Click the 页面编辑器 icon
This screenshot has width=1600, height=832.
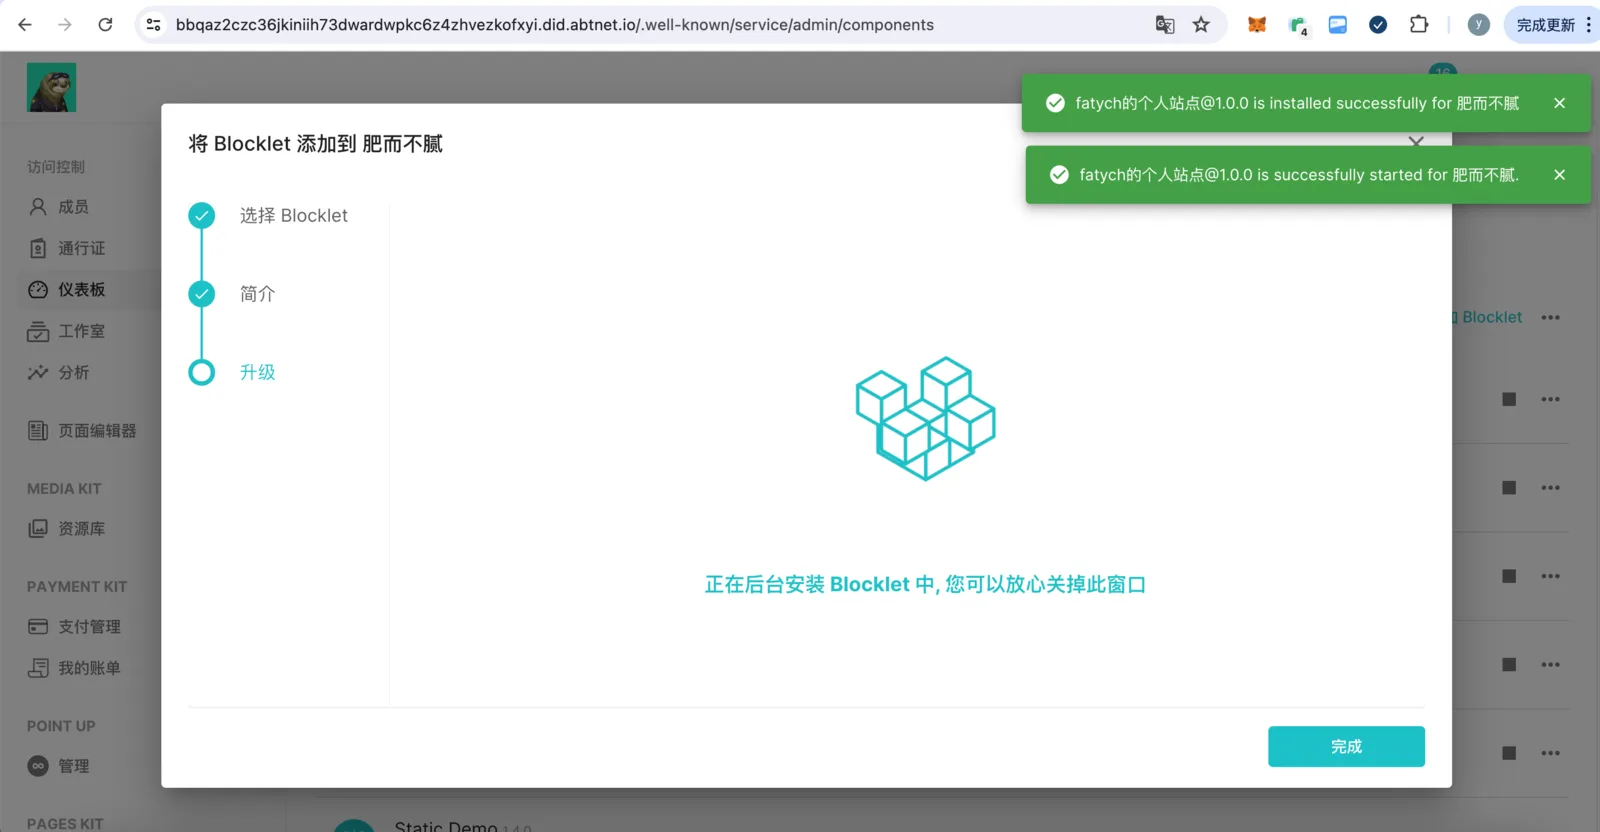38,430
